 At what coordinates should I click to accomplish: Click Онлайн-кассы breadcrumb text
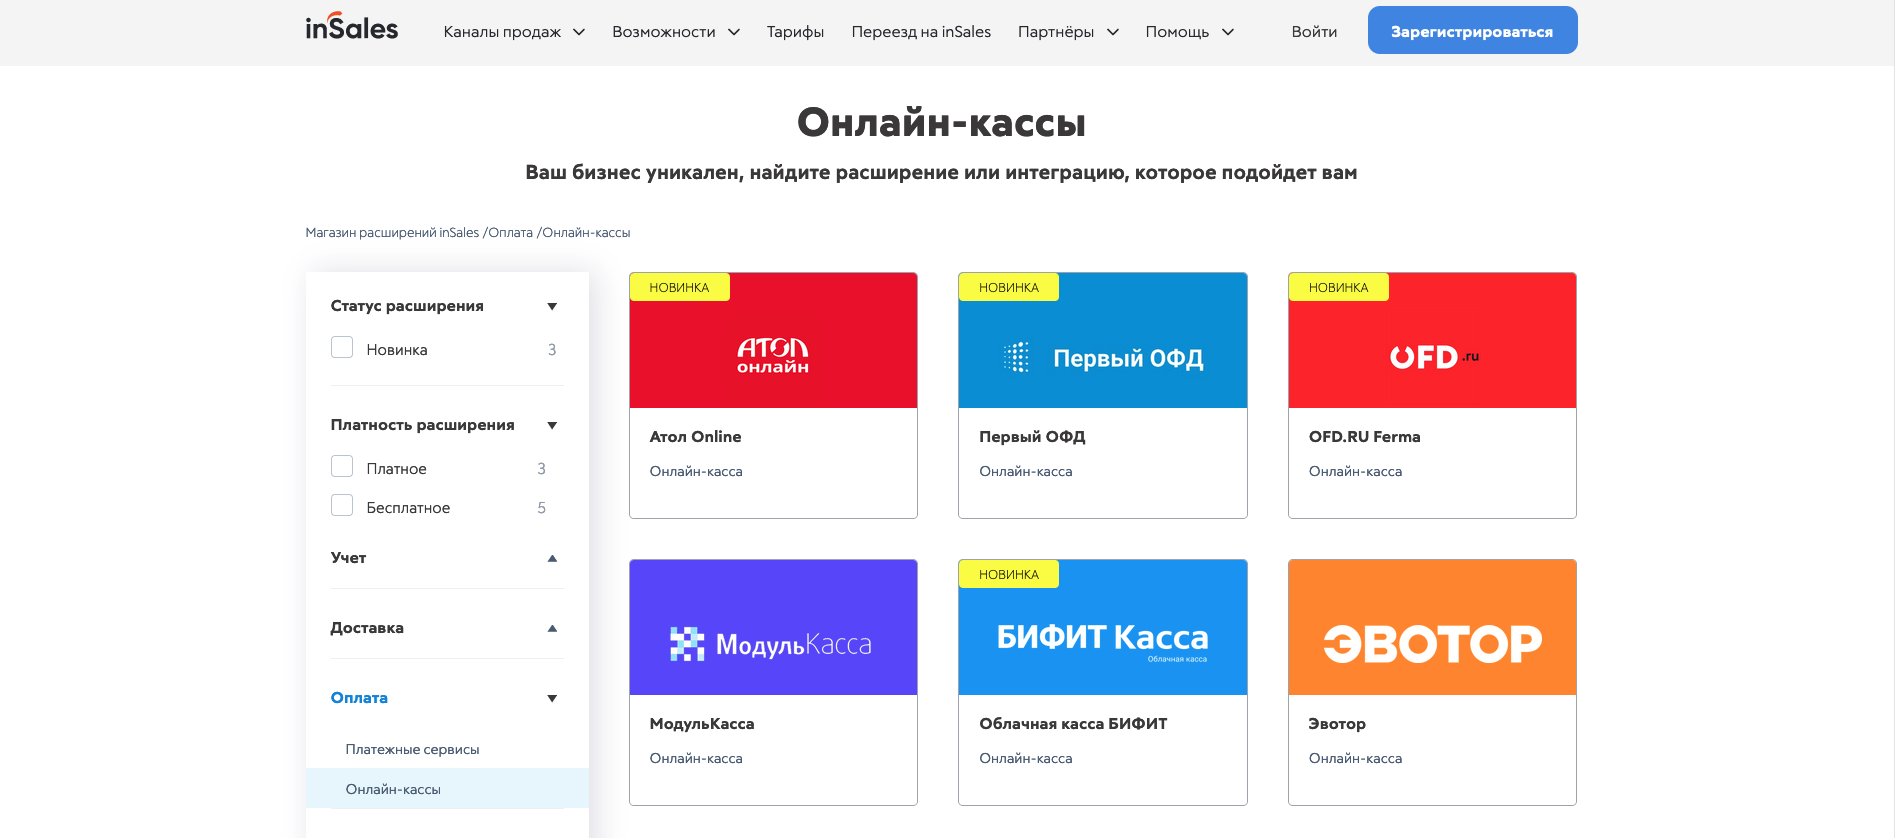(586, 233)
